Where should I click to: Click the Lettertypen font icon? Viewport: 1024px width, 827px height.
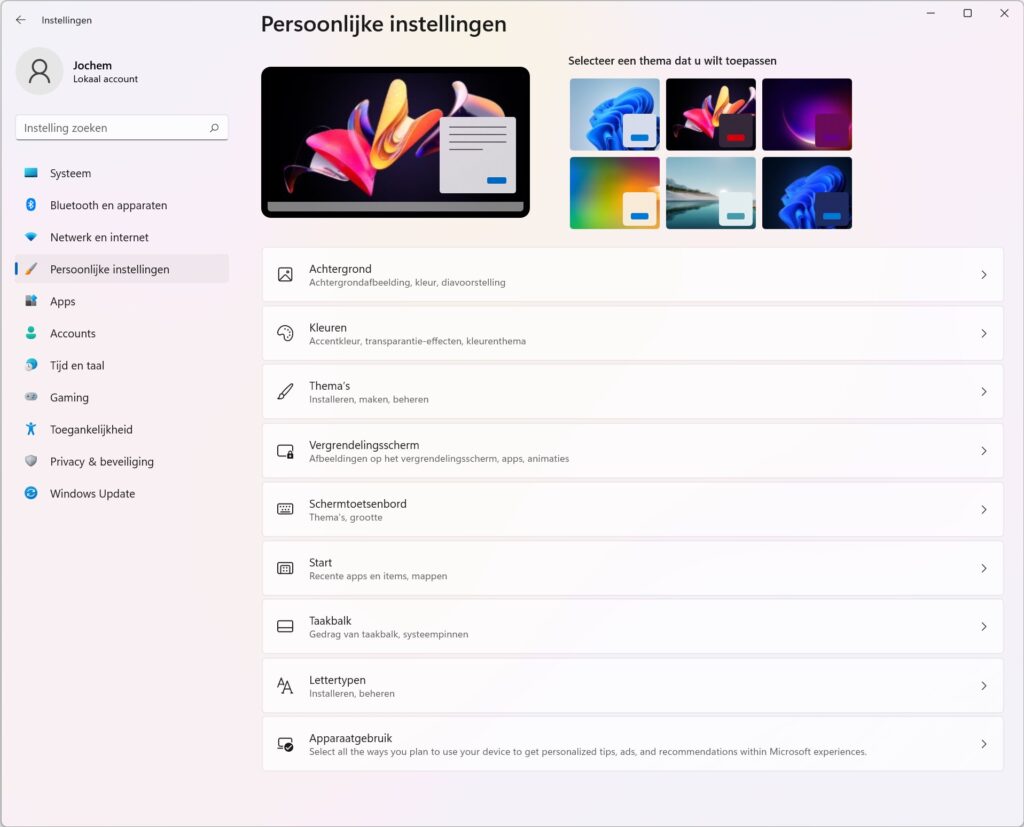tap(285, 686)
